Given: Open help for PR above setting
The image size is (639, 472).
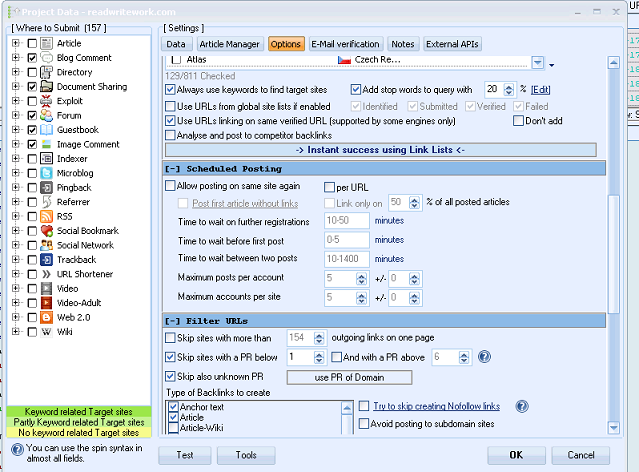Looking at the screenshot, I should coord(484,357).
